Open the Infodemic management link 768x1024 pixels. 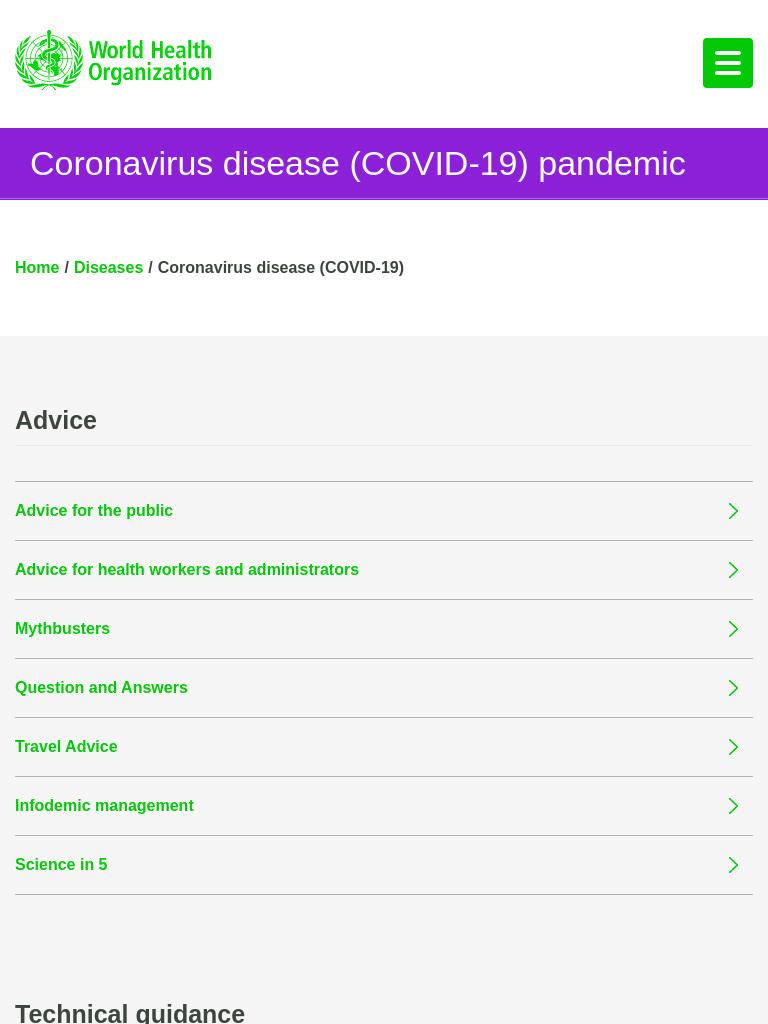(x=104, y=806)
